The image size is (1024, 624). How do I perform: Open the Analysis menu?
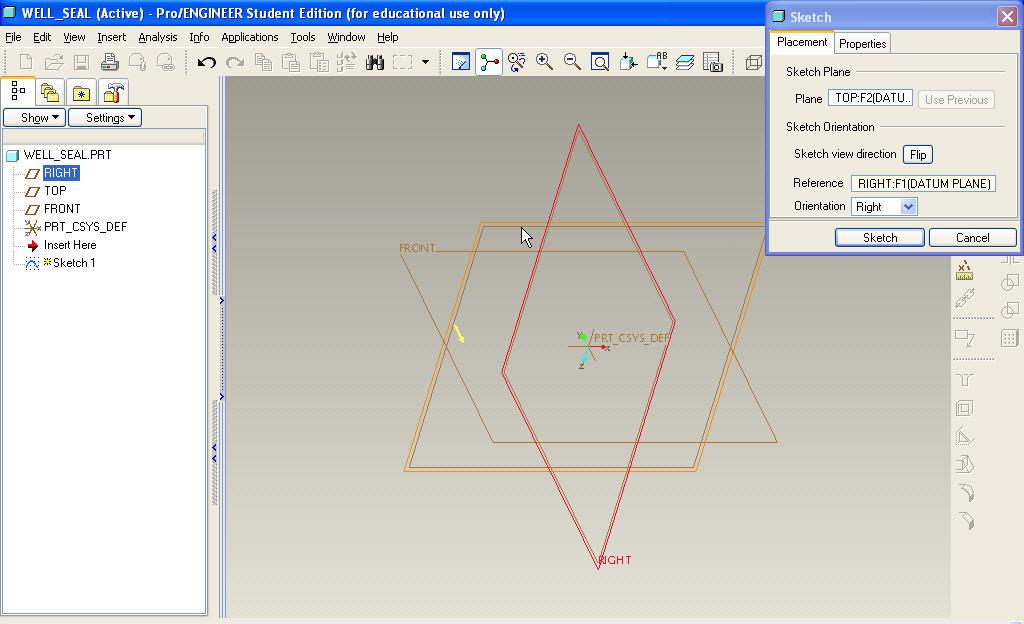point(157,37)
